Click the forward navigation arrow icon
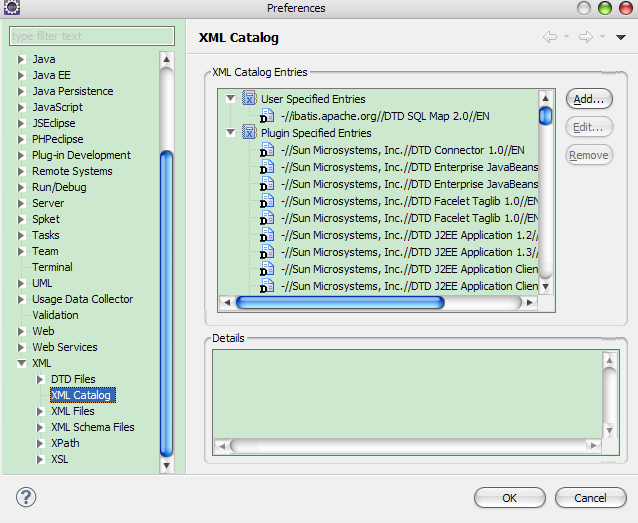Viewport: 638px width, 523px height. 585,38
